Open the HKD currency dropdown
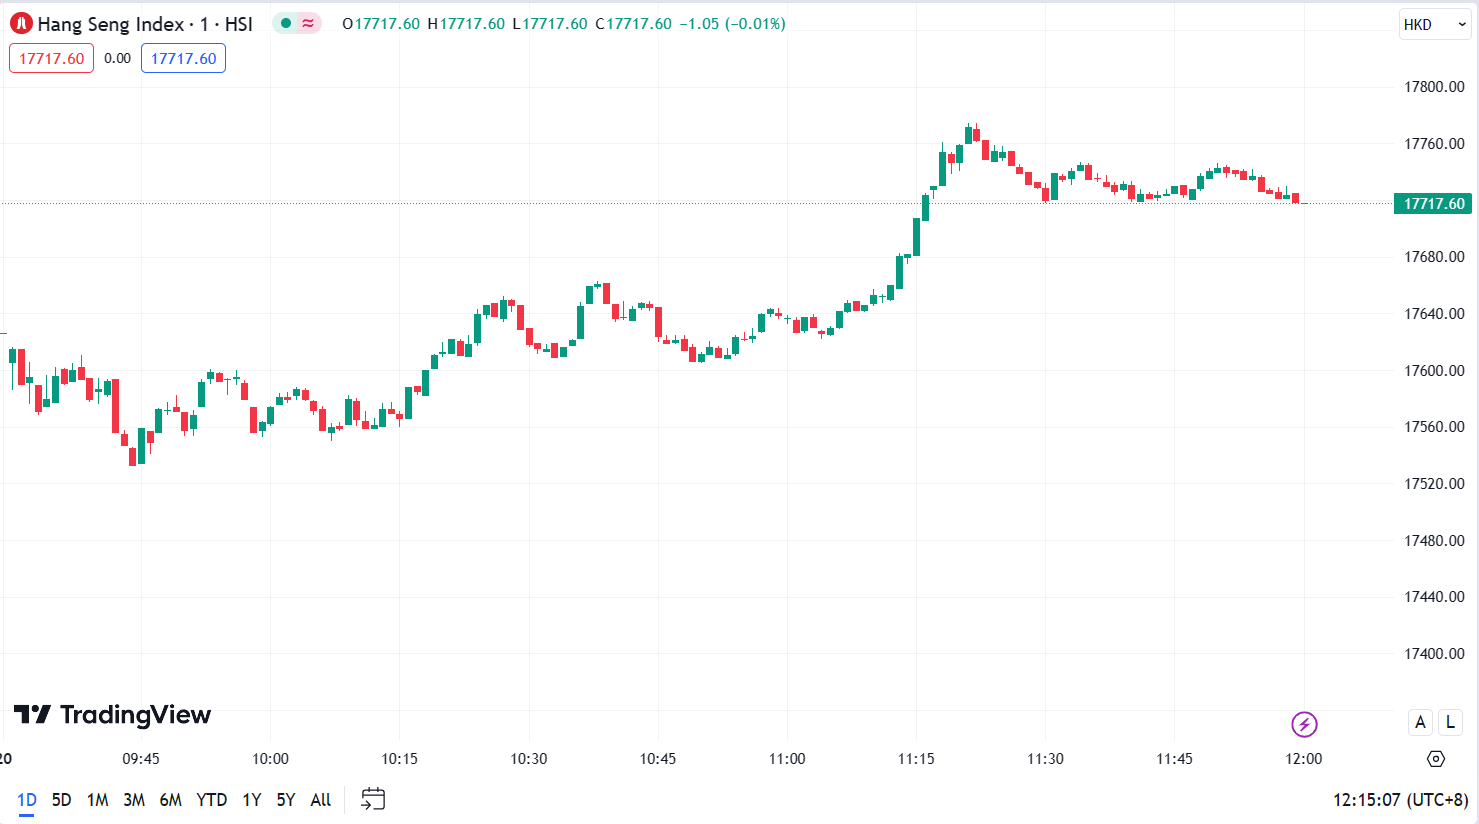The image size is (1479, 824). point(1434,25)
